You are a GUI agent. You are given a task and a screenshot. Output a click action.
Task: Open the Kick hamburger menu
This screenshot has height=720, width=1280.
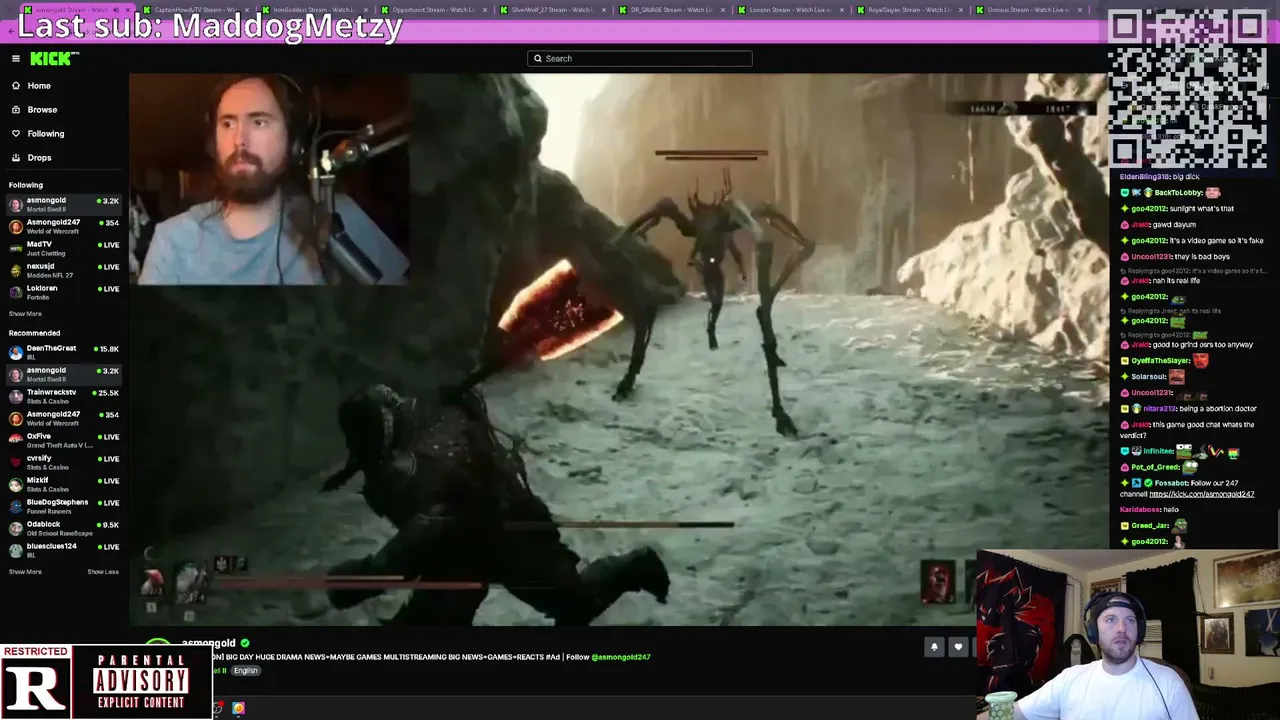(x=16, y=59)
